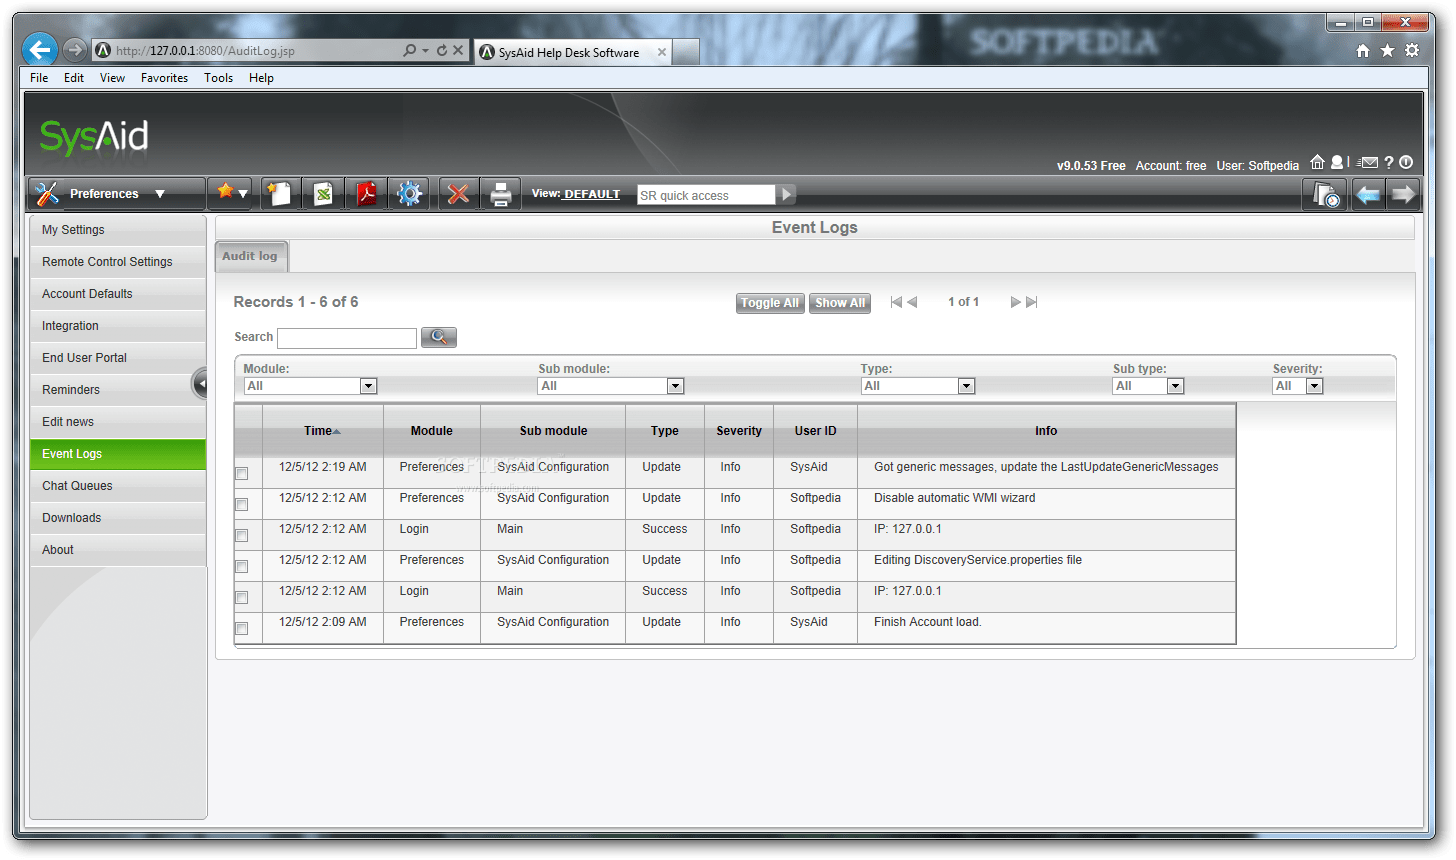Click the help question mark icon
1456x860 pixels.
click(x=1389, y=162)
